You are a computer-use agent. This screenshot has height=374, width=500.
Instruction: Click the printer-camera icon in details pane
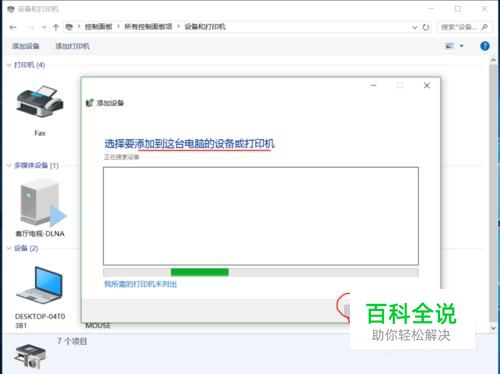click(x=30, y=356)
